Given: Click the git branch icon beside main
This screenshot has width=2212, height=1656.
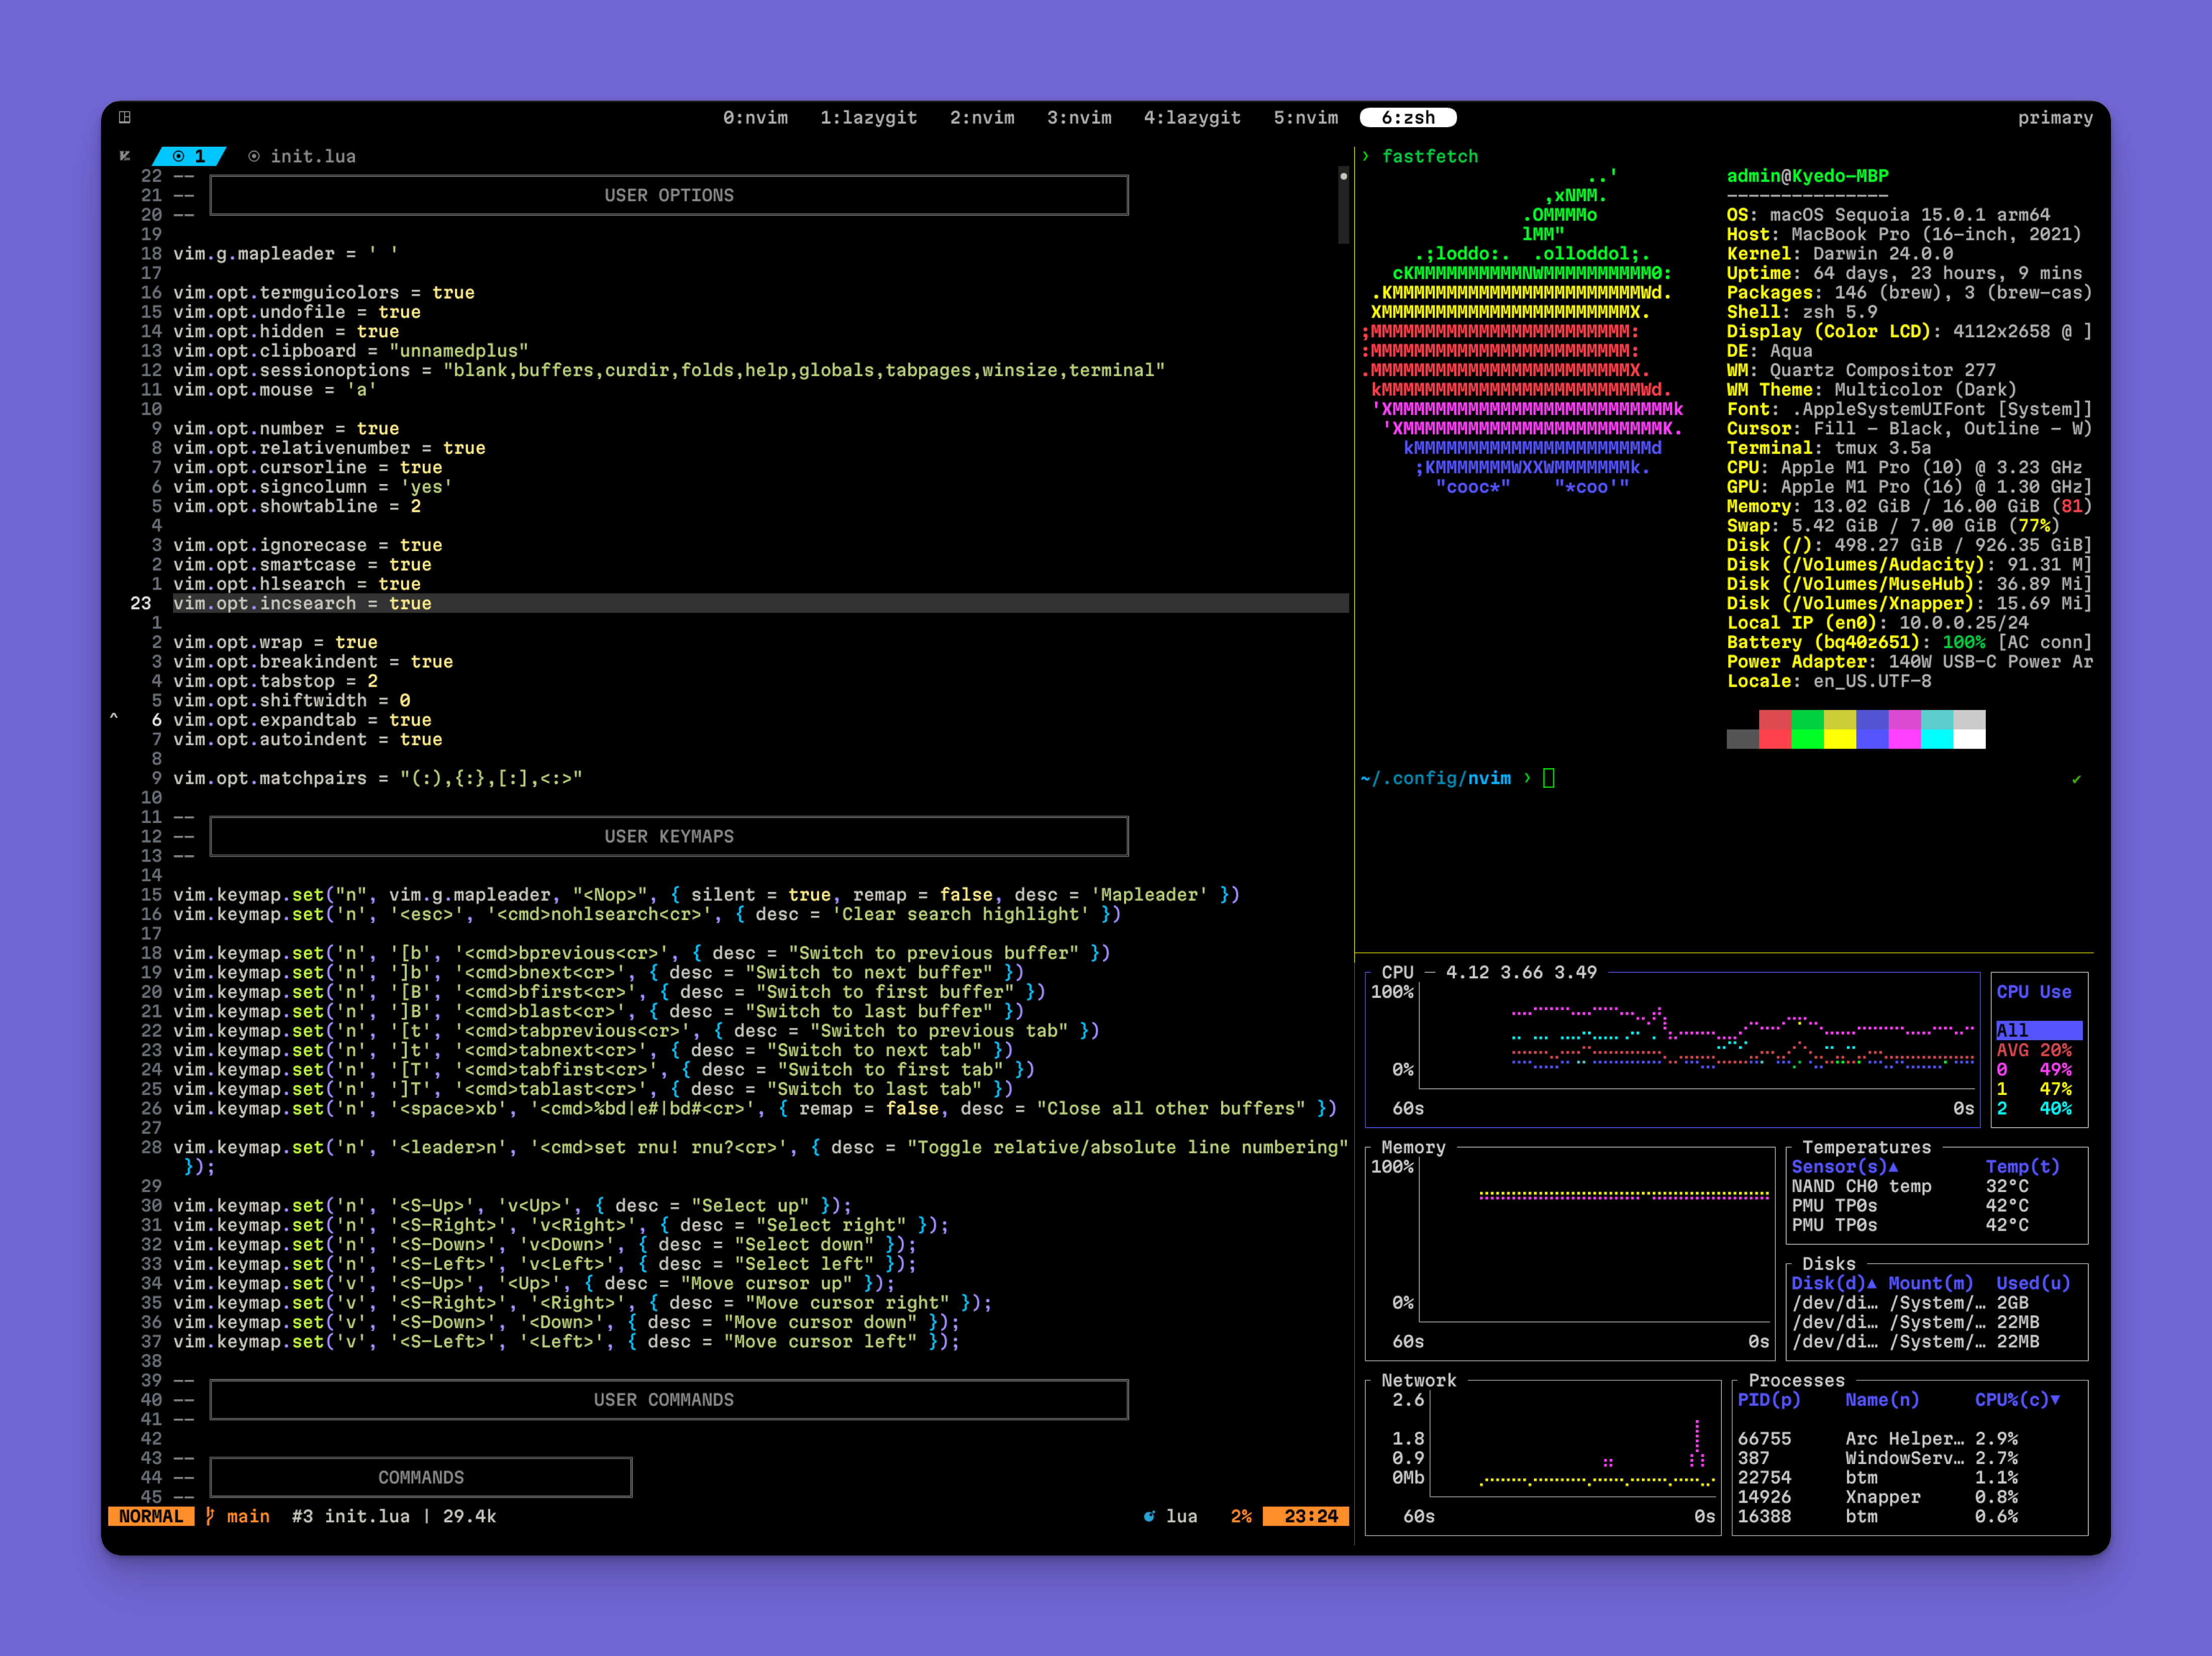Looking at the screenshot, I should (x=210, y=1516).
